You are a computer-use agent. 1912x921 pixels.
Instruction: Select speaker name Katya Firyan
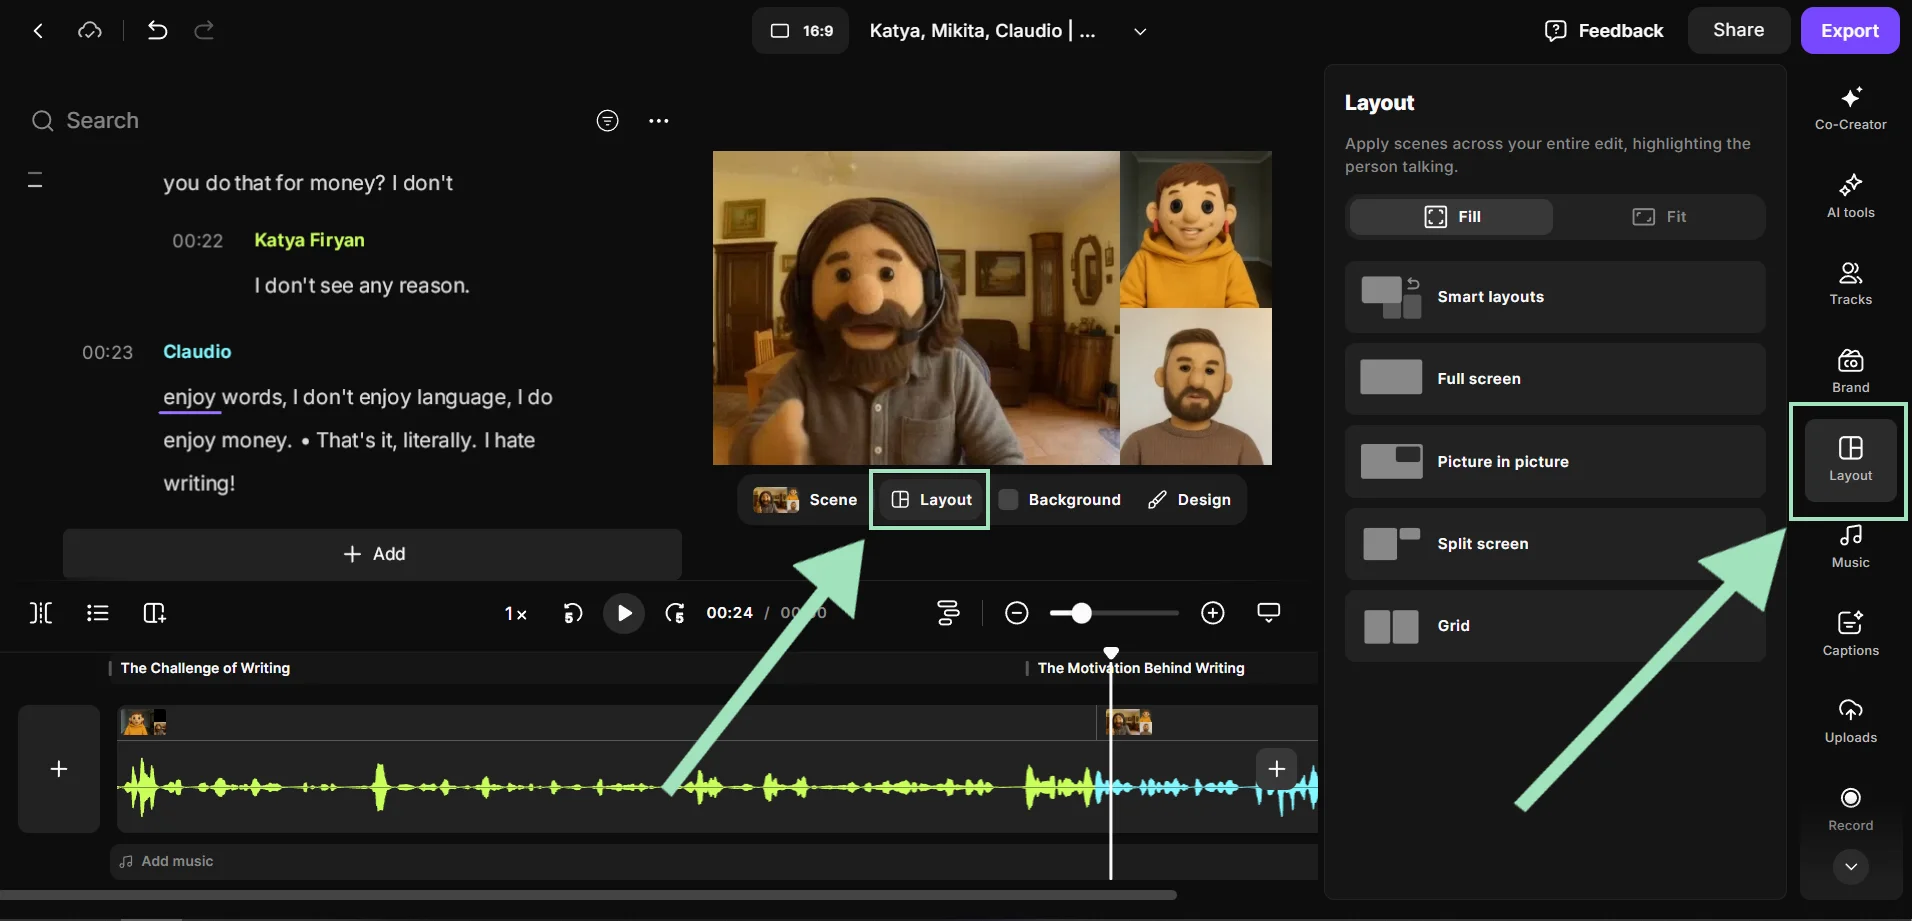pos(309,240)
